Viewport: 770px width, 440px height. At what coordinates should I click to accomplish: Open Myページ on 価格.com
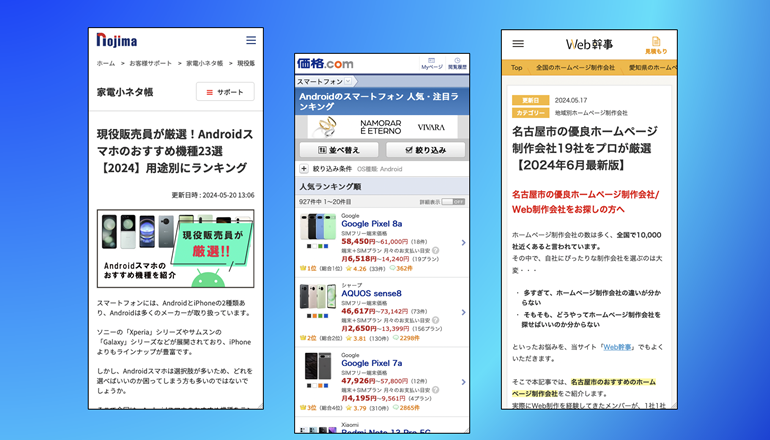[432, 64]
